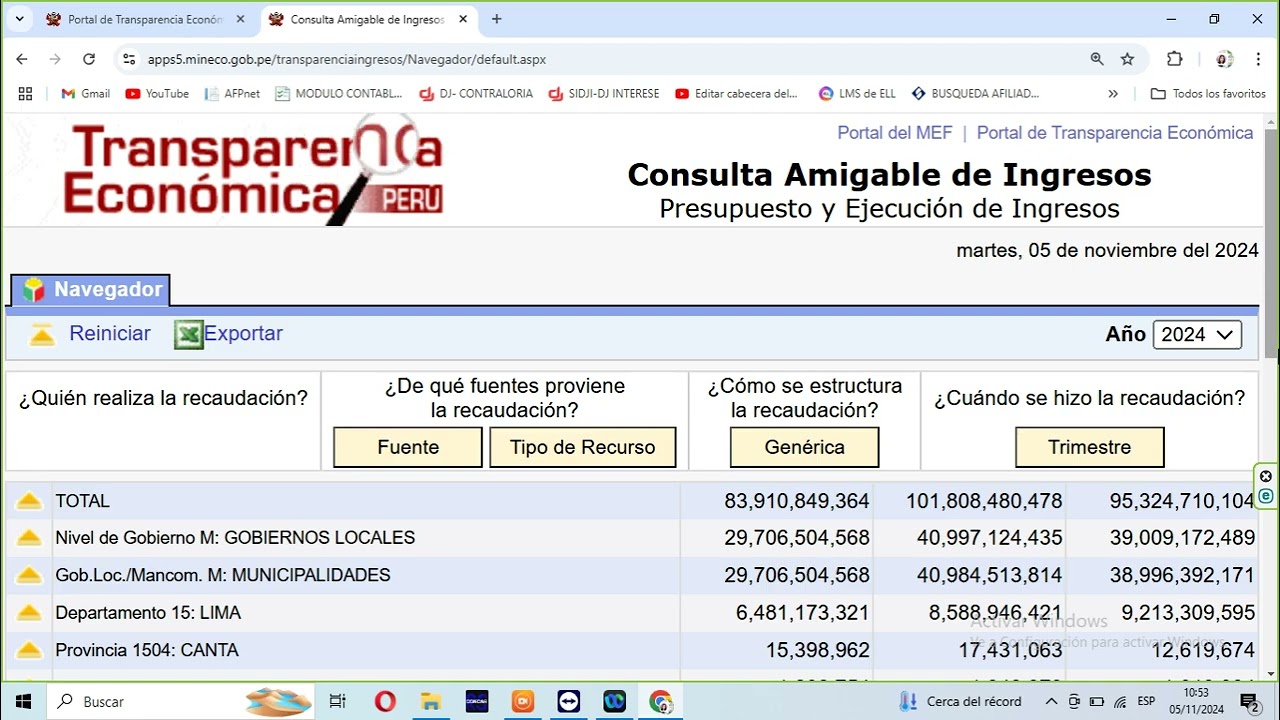Image resolution: width=1280 pixels, height=720 pixels.
Task: Open the BUSQUEDA AFILIAD... bookmark
Action: 975,93
